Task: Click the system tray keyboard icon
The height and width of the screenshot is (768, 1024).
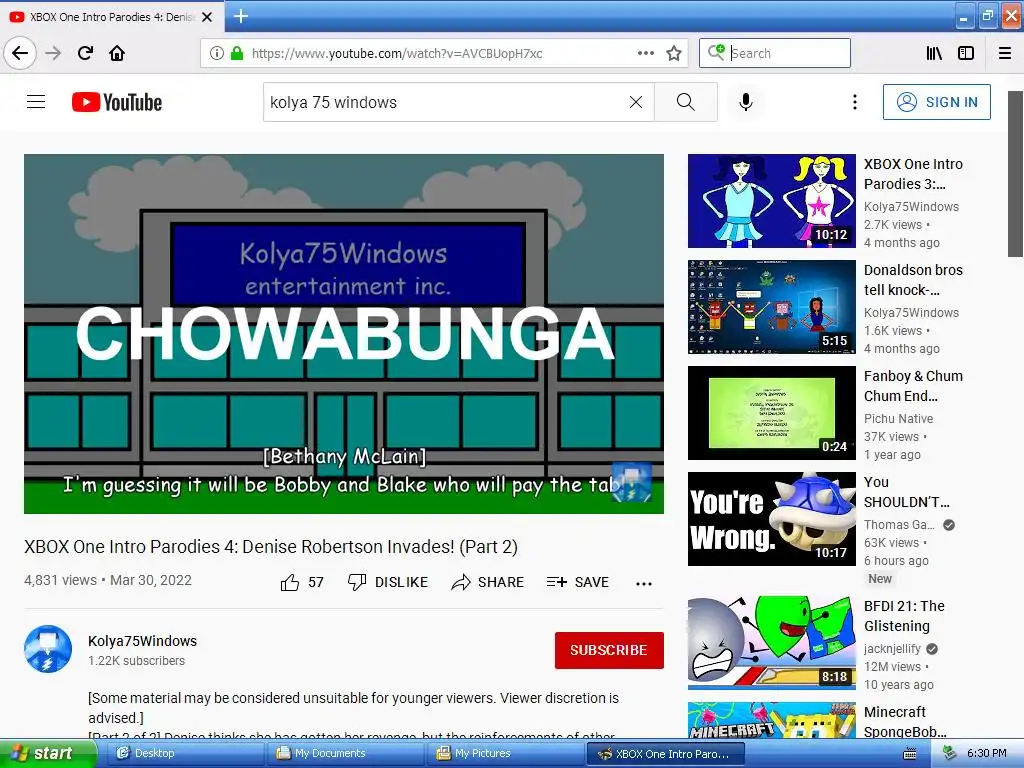Action: click(909, 754)
